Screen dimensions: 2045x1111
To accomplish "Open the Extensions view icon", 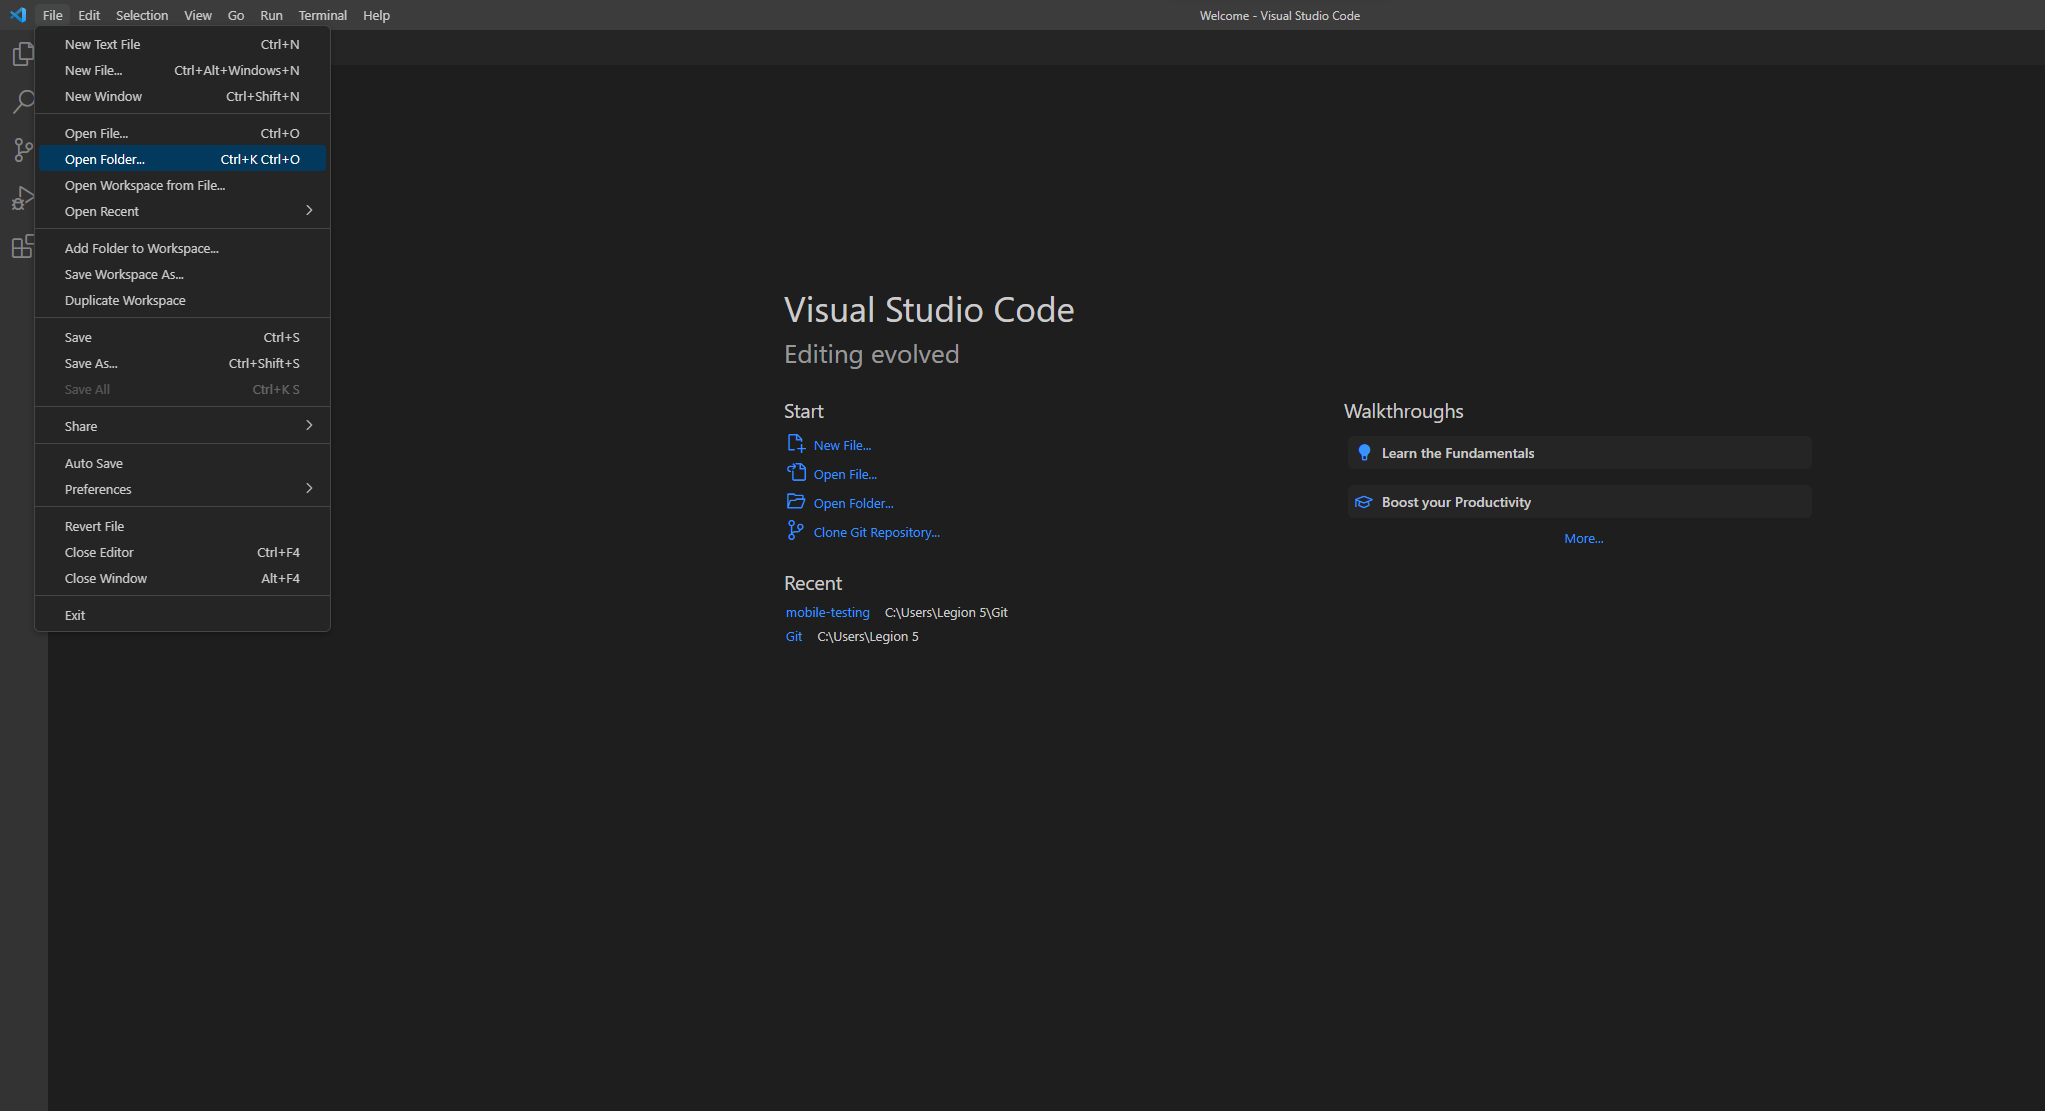I will tap(23, 246).
